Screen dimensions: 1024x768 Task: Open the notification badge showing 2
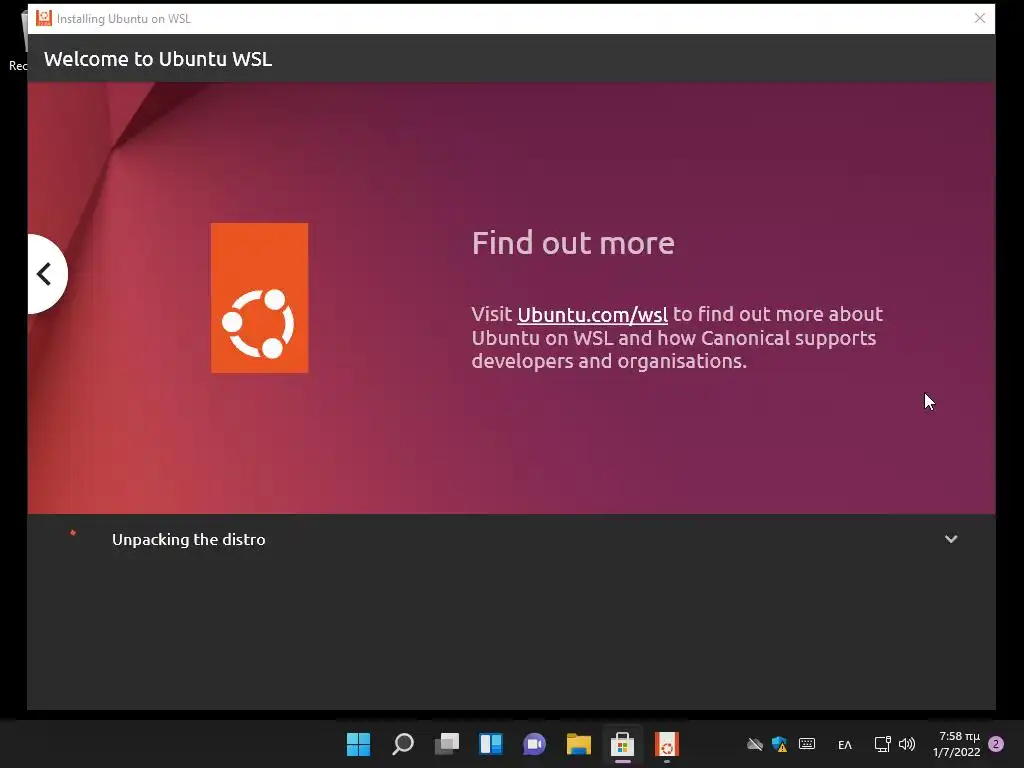pos(997,744)
